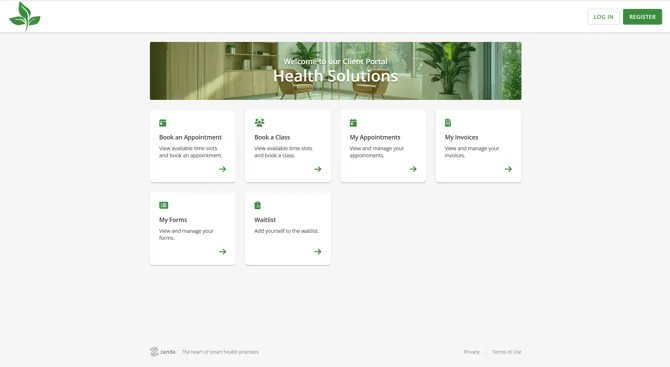Click 'View available time slots and book a class.' text

(x=283, y=152)
